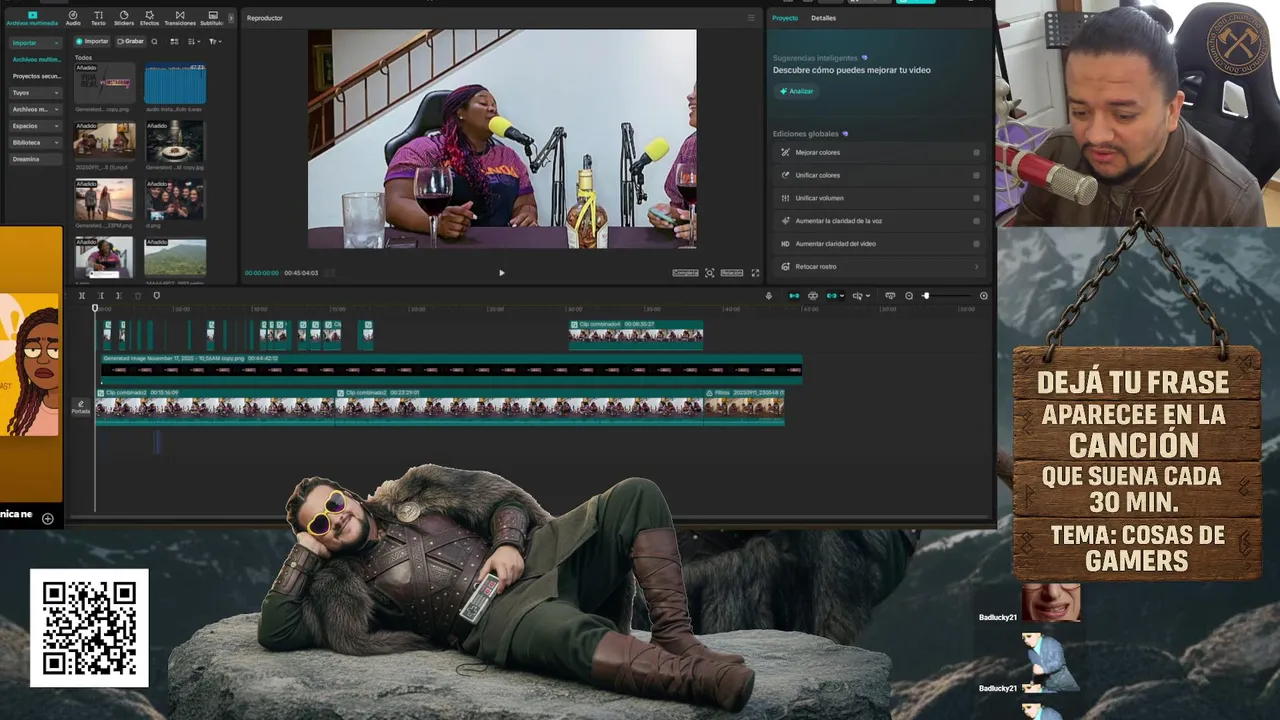1280x720 pixels.
Task: Select the Generated Image overlay track clip
Action: pyautogui.click(x=451, y=367)
